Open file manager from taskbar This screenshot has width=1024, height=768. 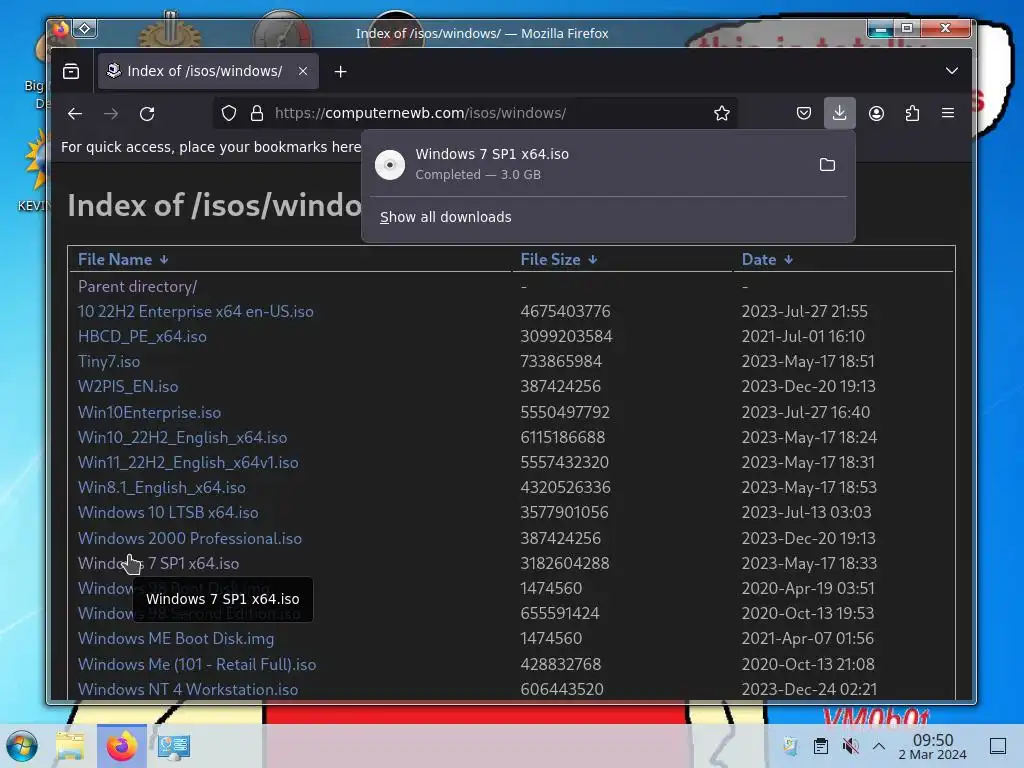point(71,746)
